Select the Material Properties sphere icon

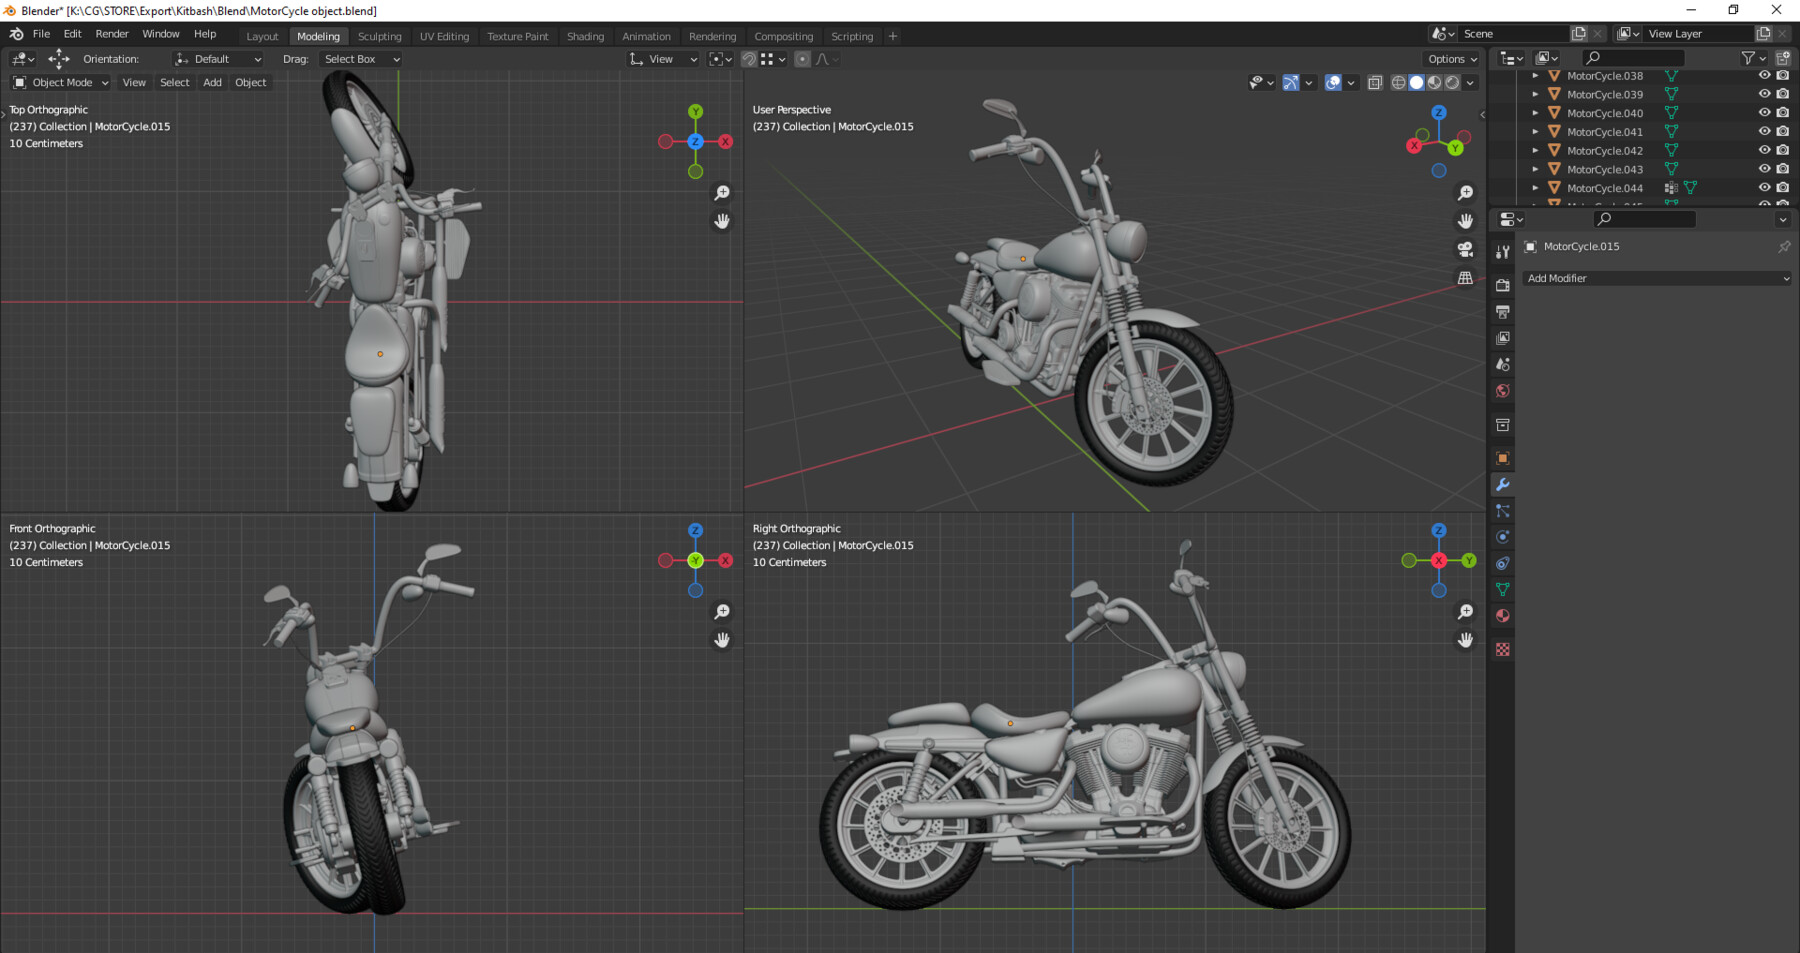coord(1502,616)
